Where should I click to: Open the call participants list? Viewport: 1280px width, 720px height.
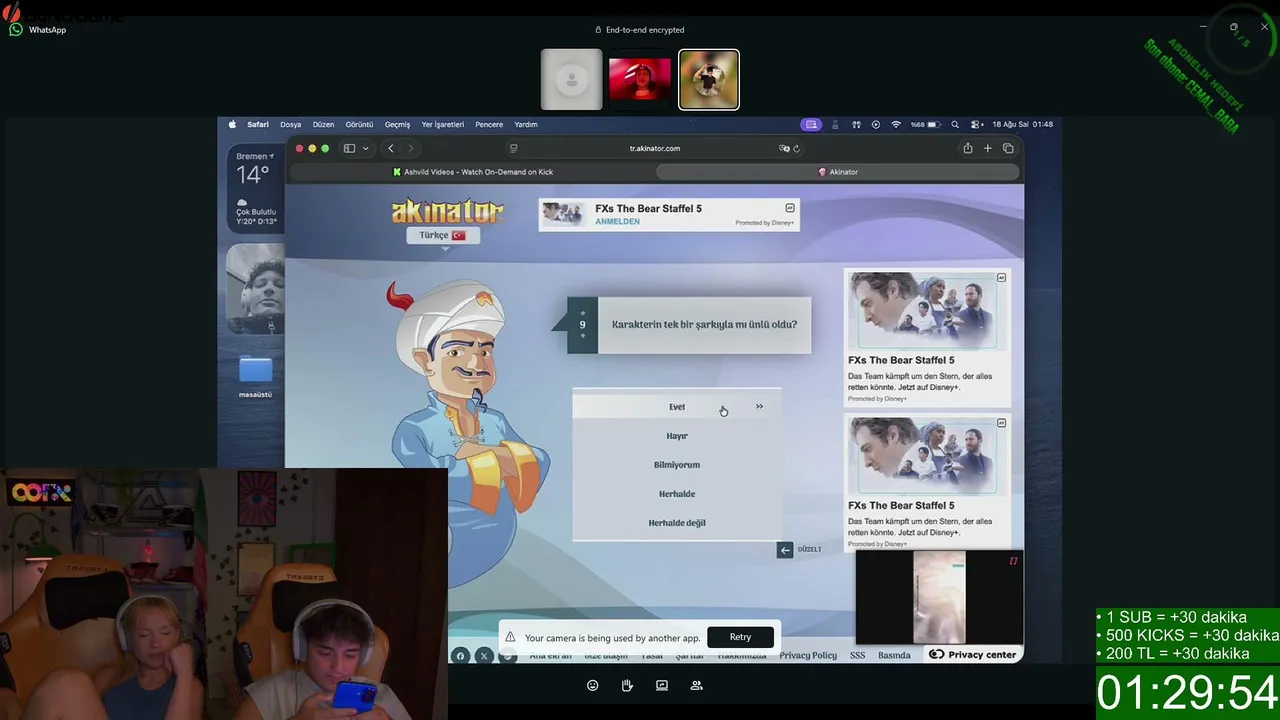pyautogui.click(x=696, y=686)
